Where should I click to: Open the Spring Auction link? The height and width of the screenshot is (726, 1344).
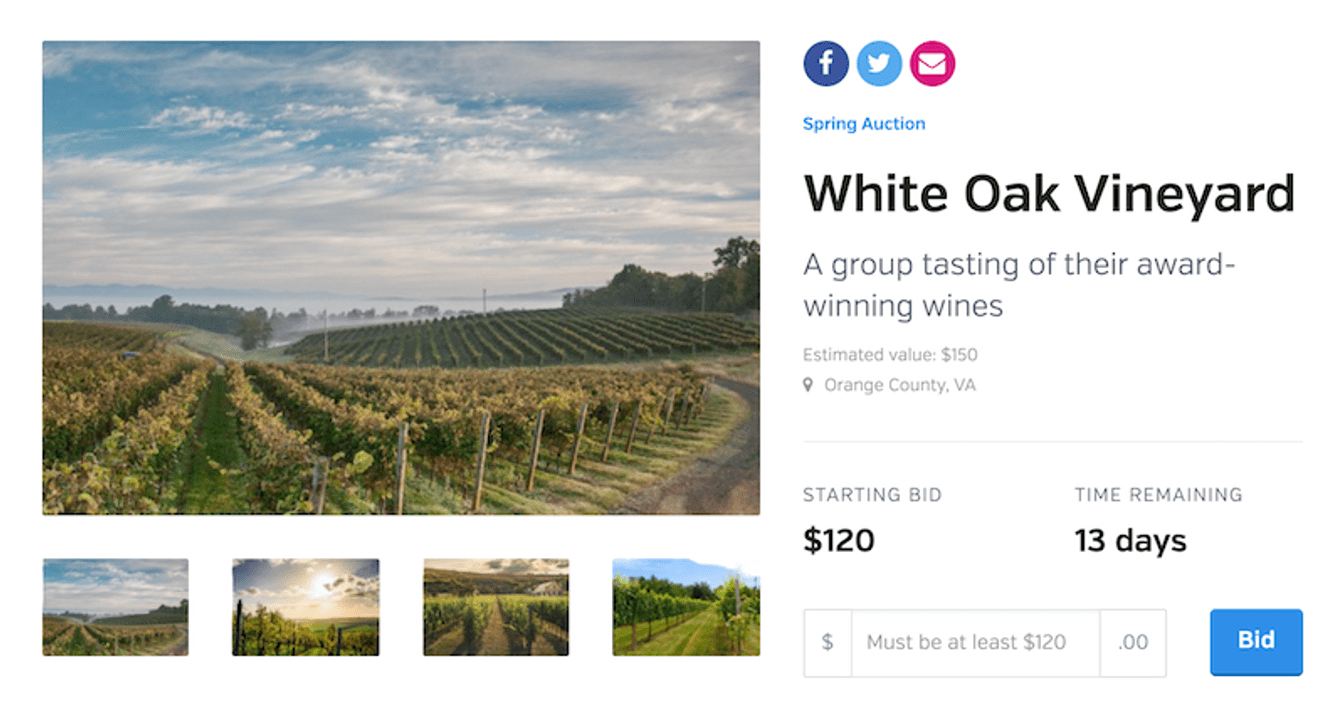864,124
